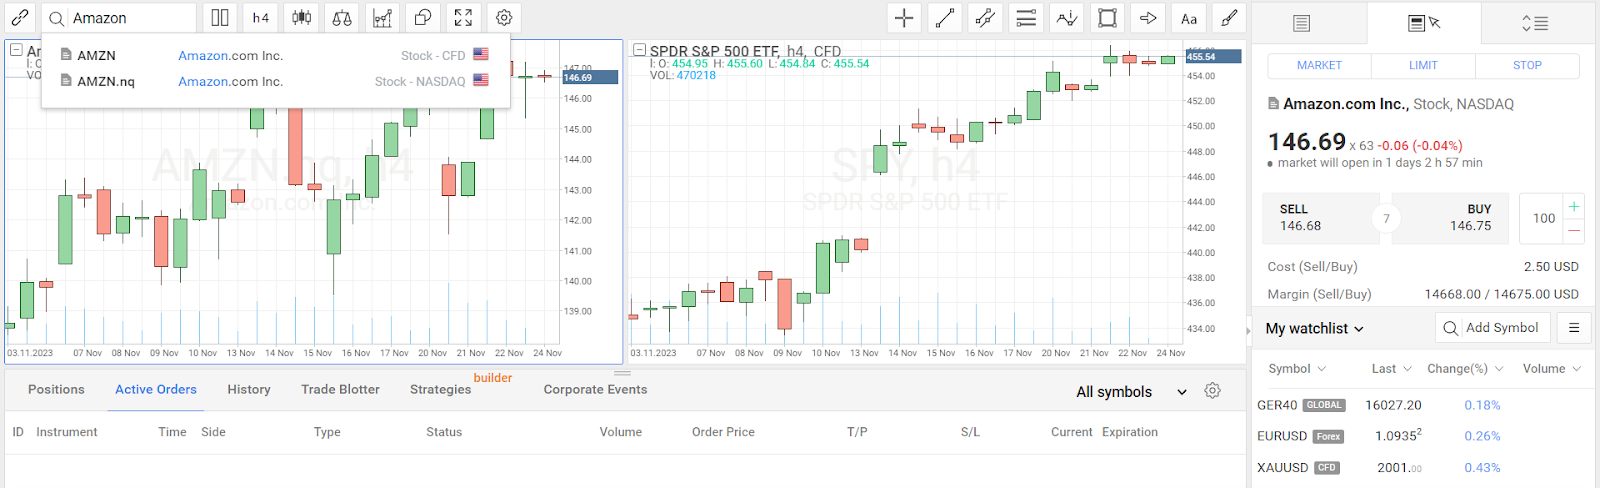
Task: Open the depth list panel tab icon
Action: pyautogui.click(x=1535, y=23)
